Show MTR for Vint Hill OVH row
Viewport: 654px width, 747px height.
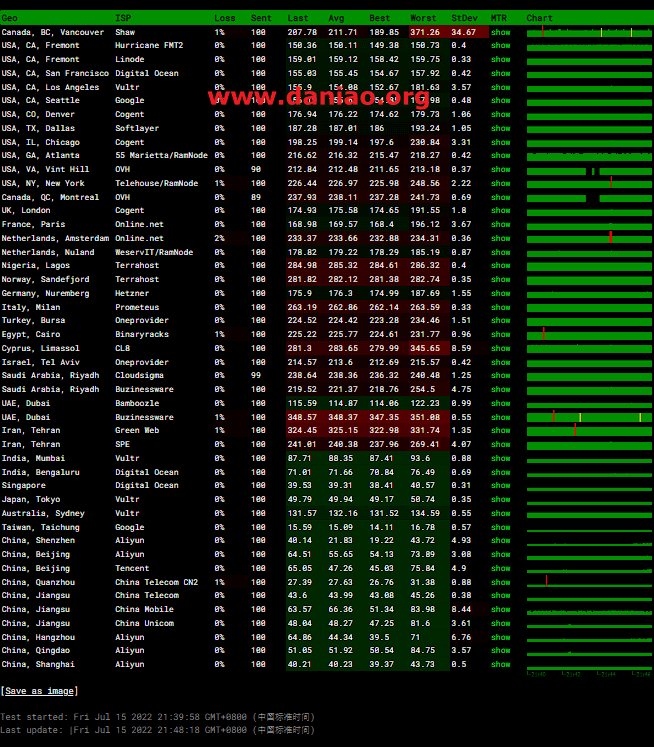(500, 169)
